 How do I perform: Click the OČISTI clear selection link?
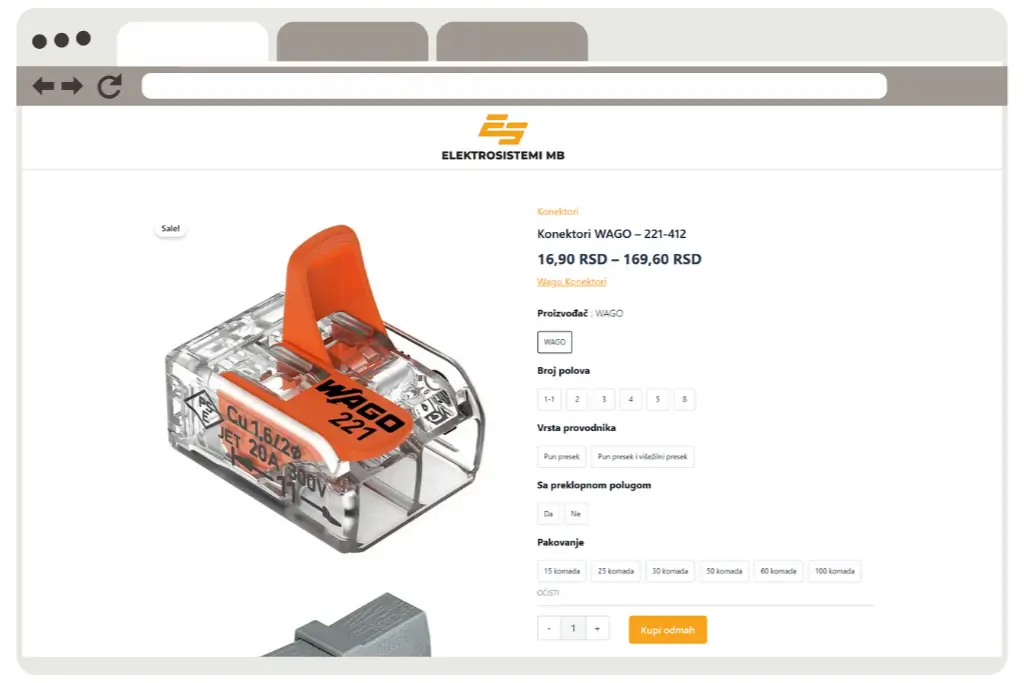tap(548, 593)
